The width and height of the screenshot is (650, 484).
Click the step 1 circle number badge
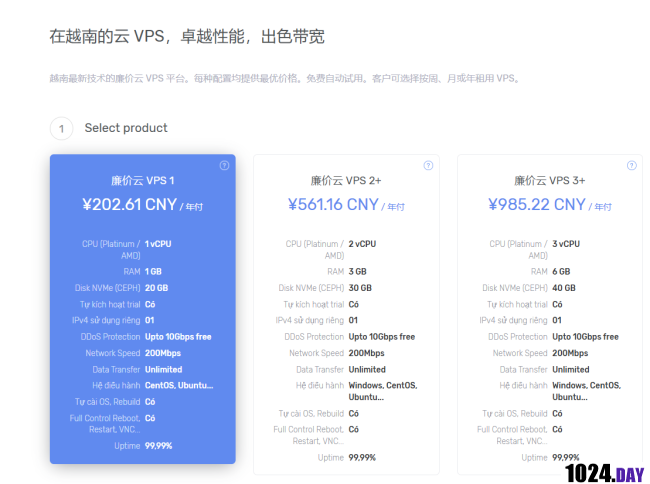tap(61, 128)
